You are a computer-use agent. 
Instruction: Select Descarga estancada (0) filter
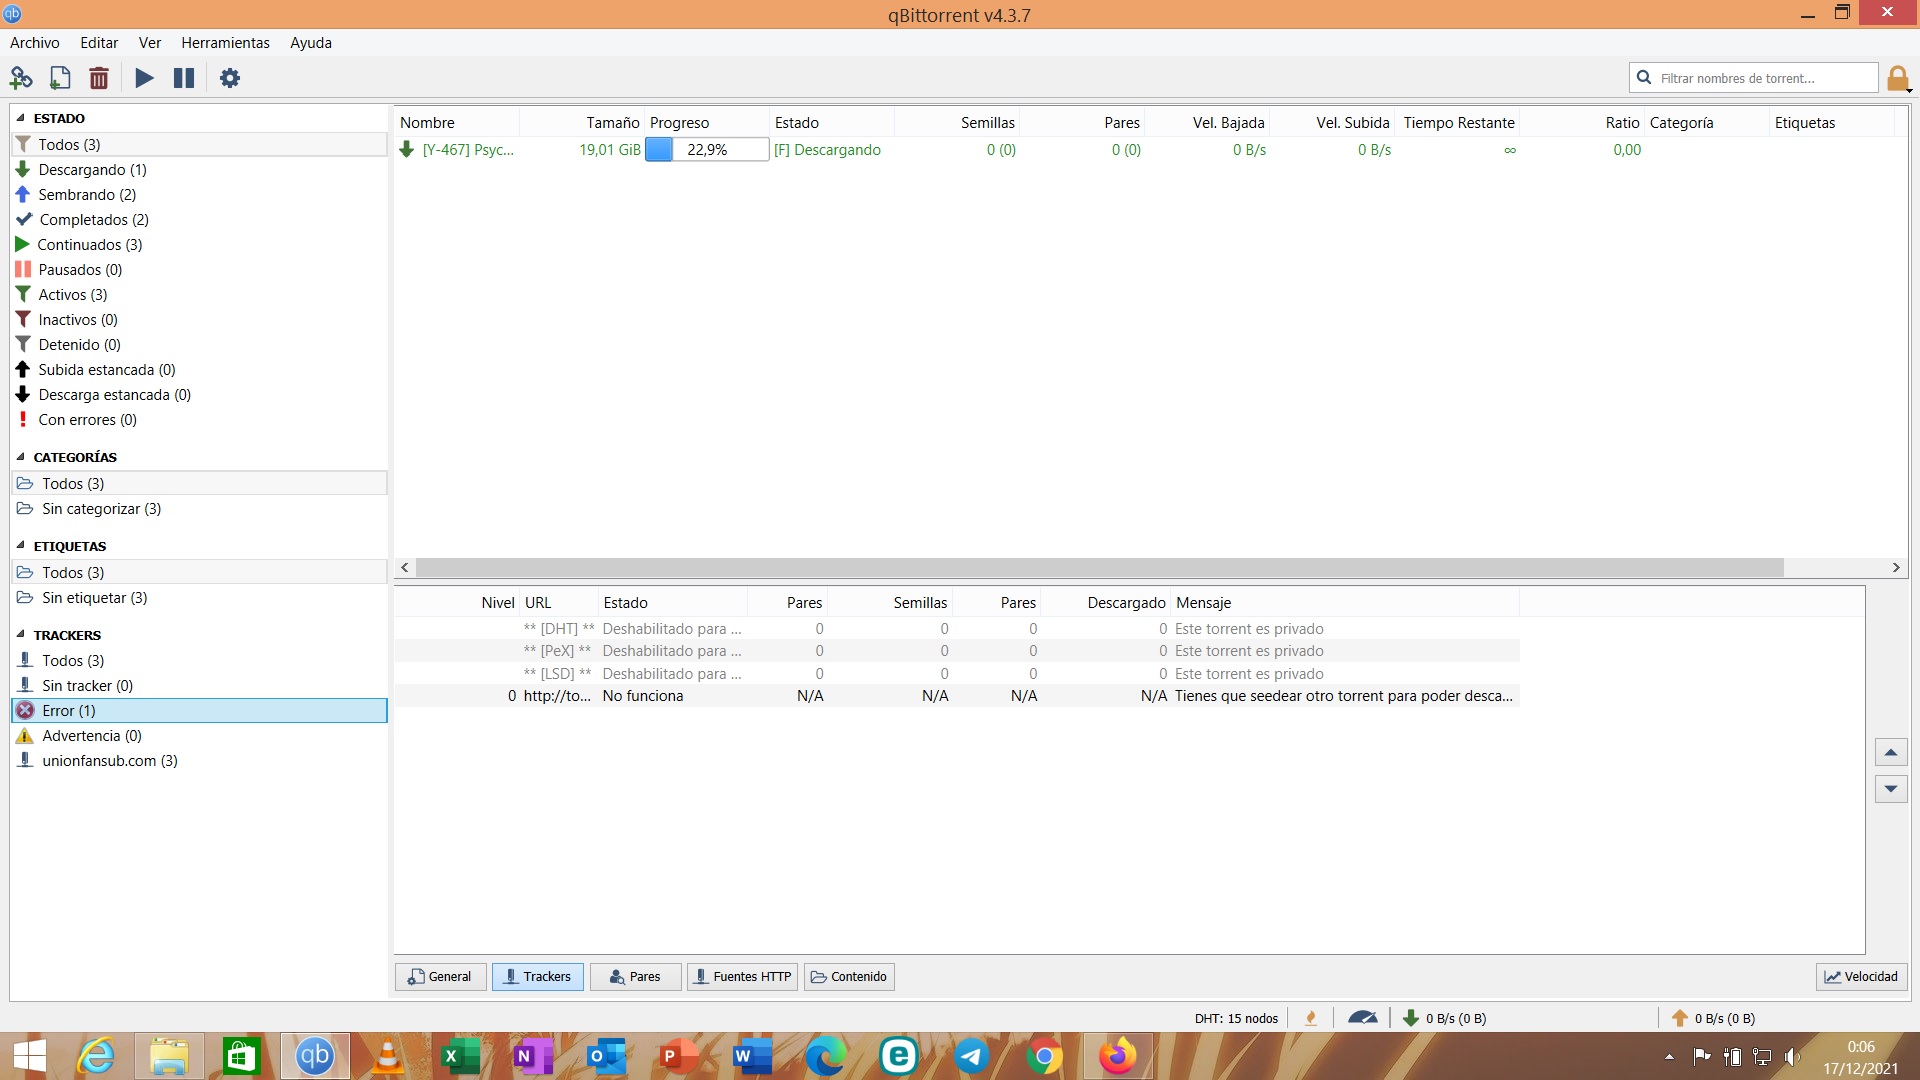click(199, 395)
